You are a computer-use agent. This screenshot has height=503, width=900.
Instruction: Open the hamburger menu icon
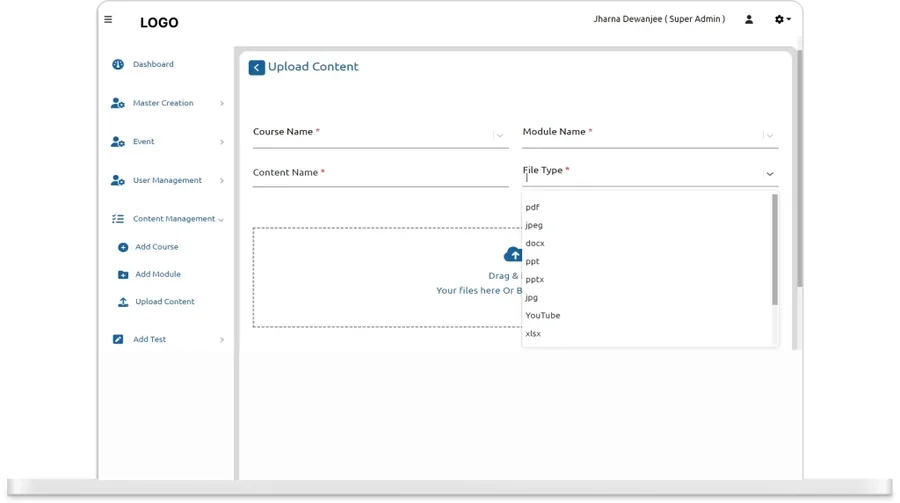coord(108,20)
